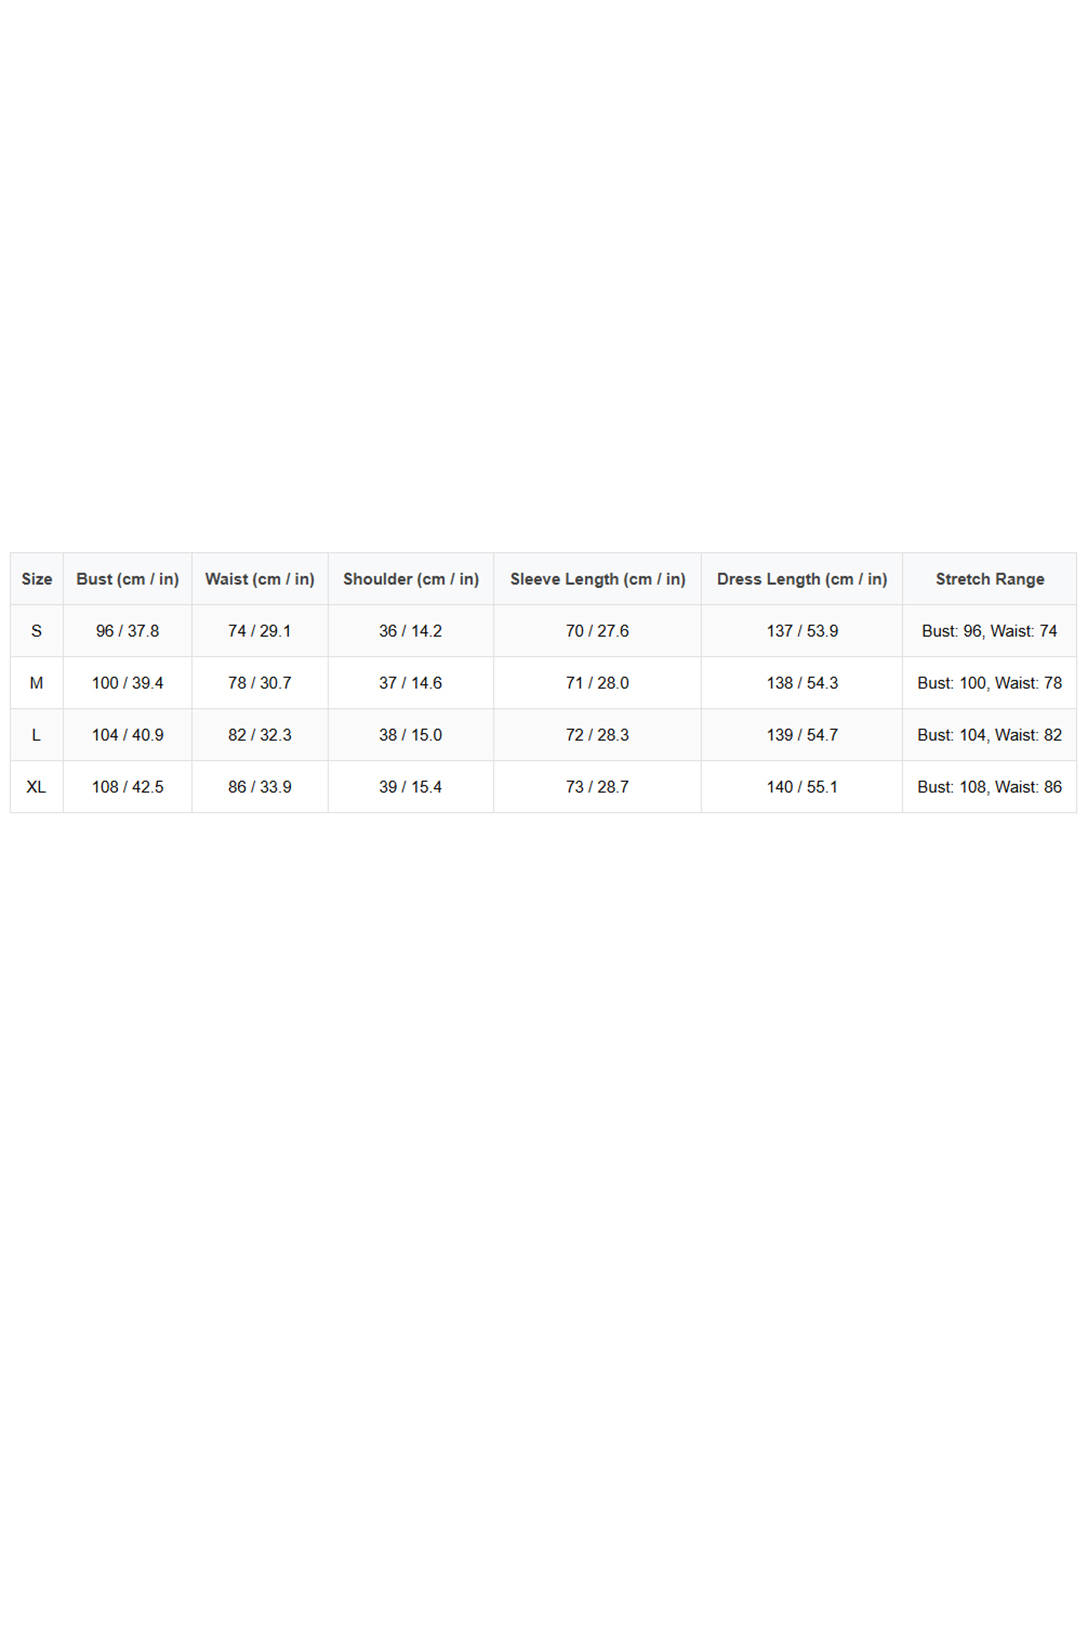The width and height of the screenshot is (1088, 1632).
Task: Click the bust value 108 / 42.5
Action: click(x=127, y=787)
